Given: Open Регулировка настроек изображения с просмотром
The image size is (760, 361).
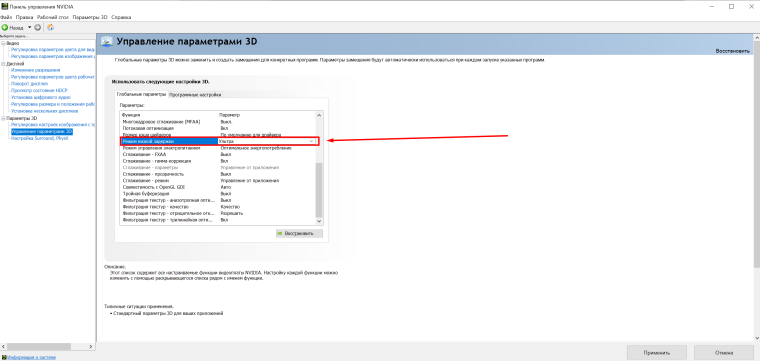Looking at the screenshot, I should point(52,125).
